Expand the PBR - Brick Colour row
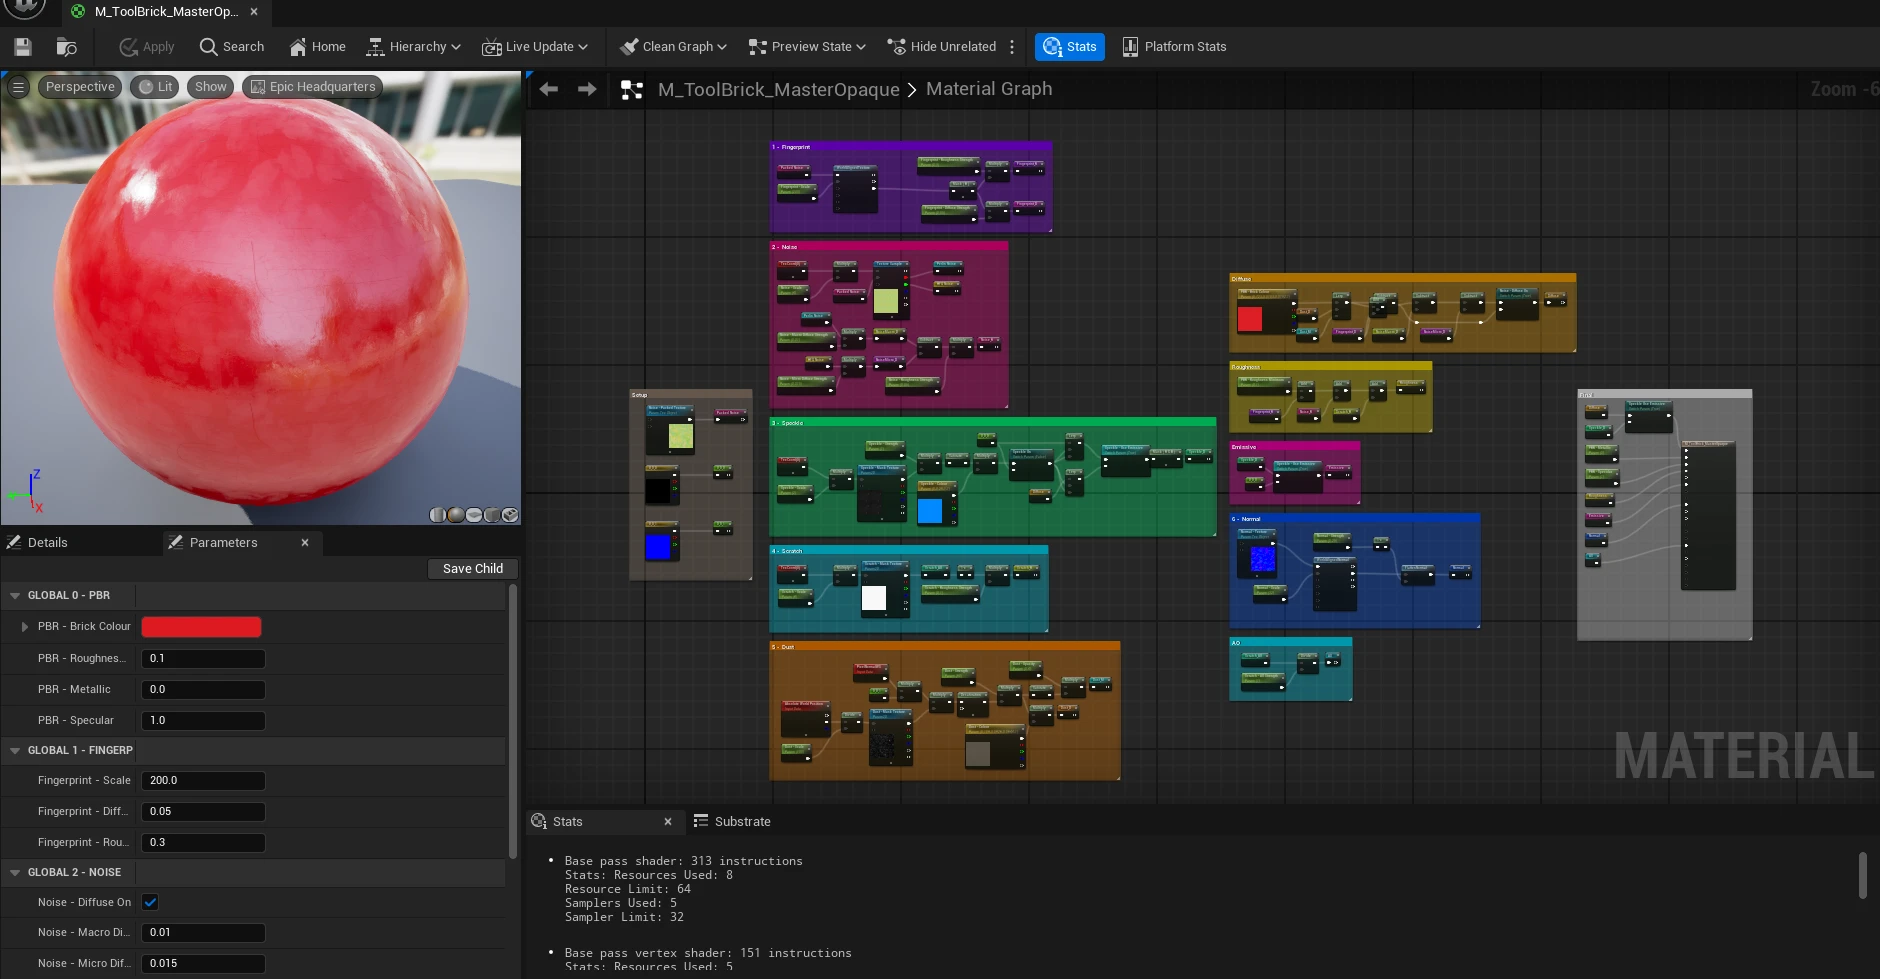The height and width of the screenshot is (979, 1880). (x=25, y=626)
